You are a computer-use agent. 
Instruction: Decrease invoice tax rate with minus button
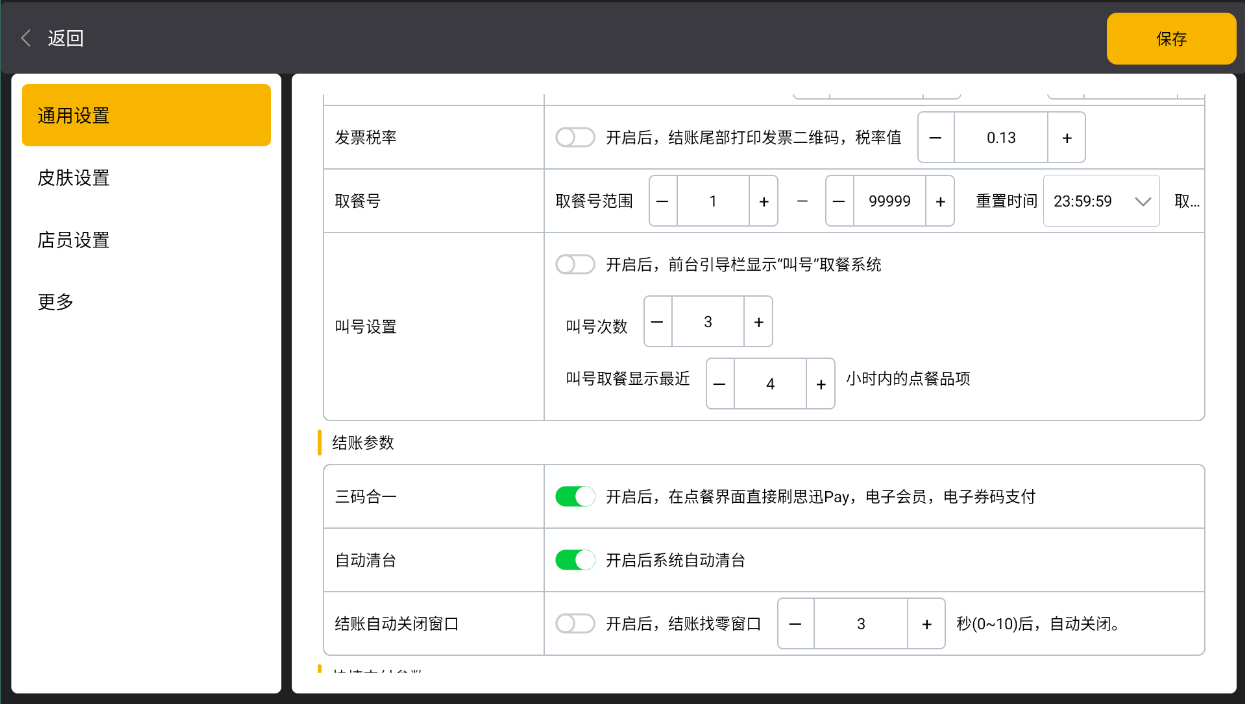tap(936, 138)
